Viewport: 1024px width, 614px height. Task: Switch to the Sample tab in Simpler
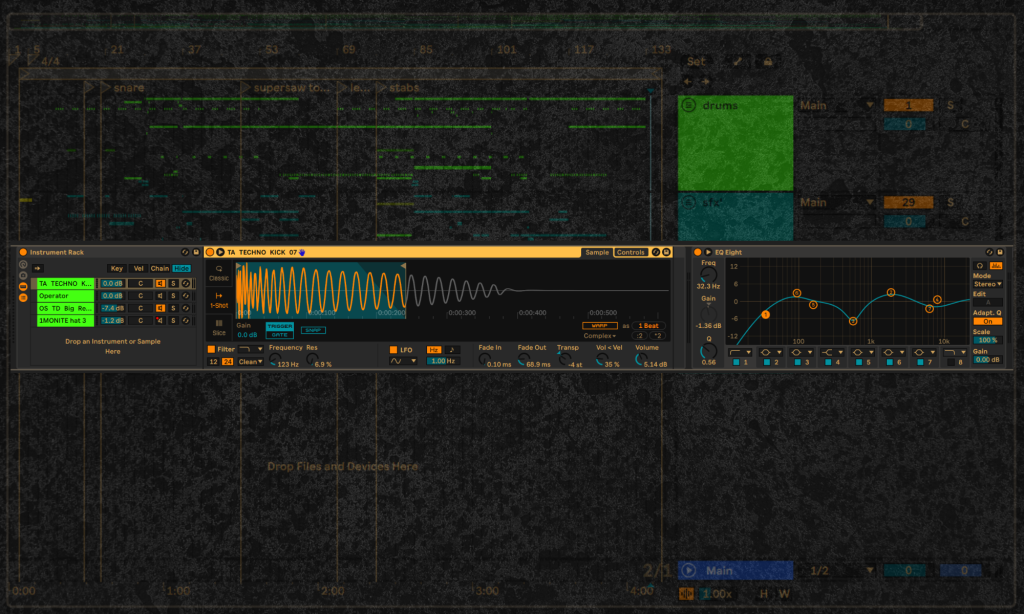pos(597,252)
